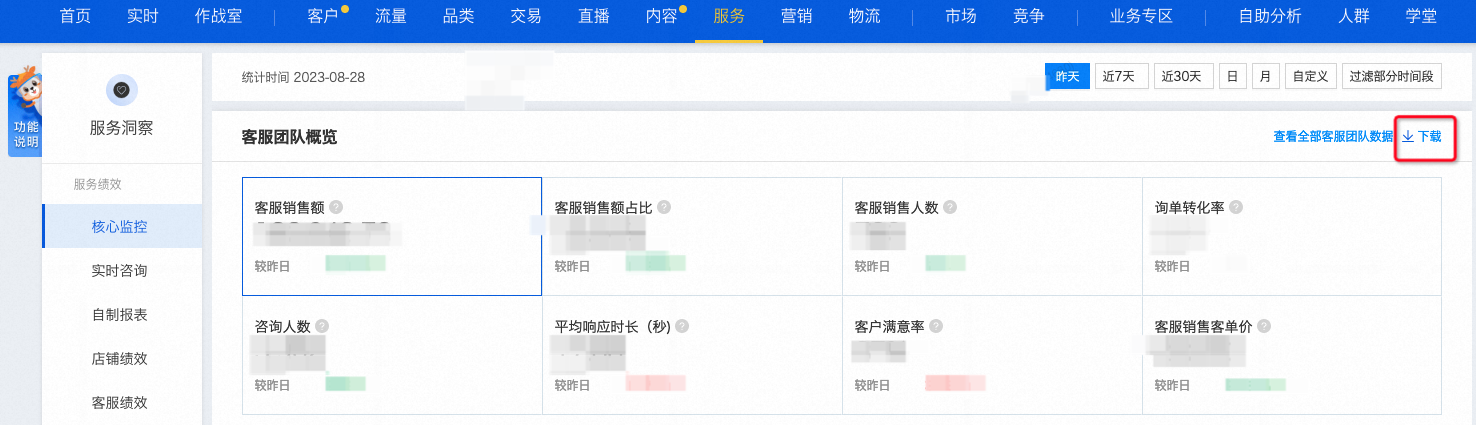
Task: Open 自制报表 in the sidebar
Action: click(x=121, y=314)
